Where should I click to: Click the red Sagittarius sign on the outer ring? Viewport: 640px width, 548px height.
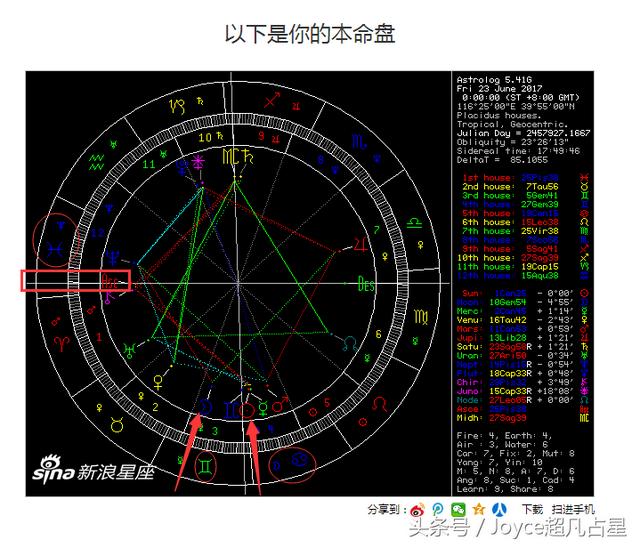pos(272,99)
